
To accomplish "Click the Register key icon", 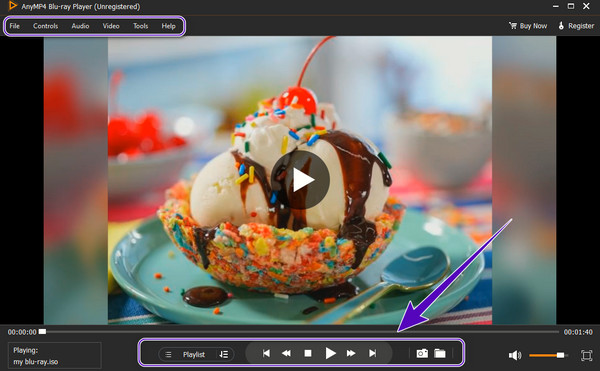I will pyautogui.click(x=561, y=26).
